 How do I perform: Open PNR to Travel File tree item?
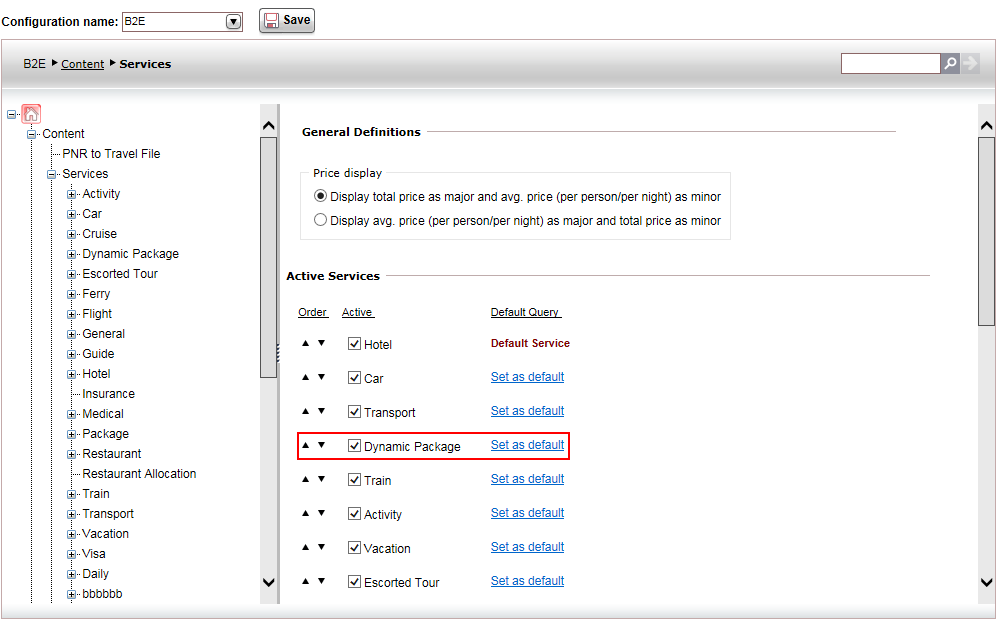pyautogui.click(x=111, y=154)
